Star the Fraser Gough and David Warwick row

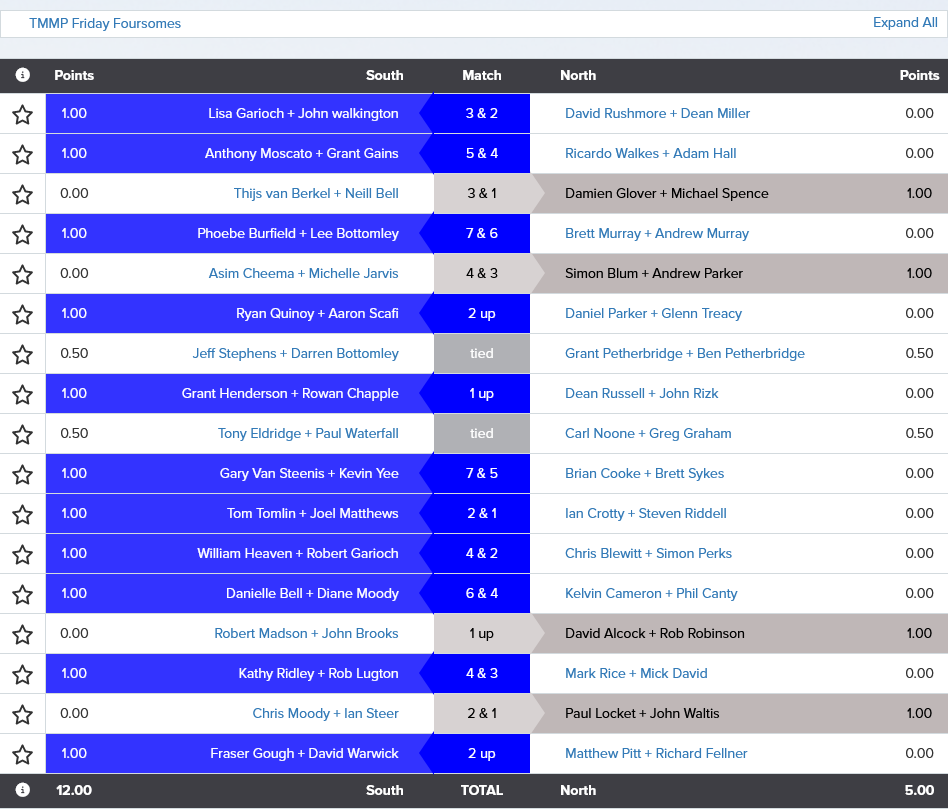pyautogui.click(x=22, y=753)
